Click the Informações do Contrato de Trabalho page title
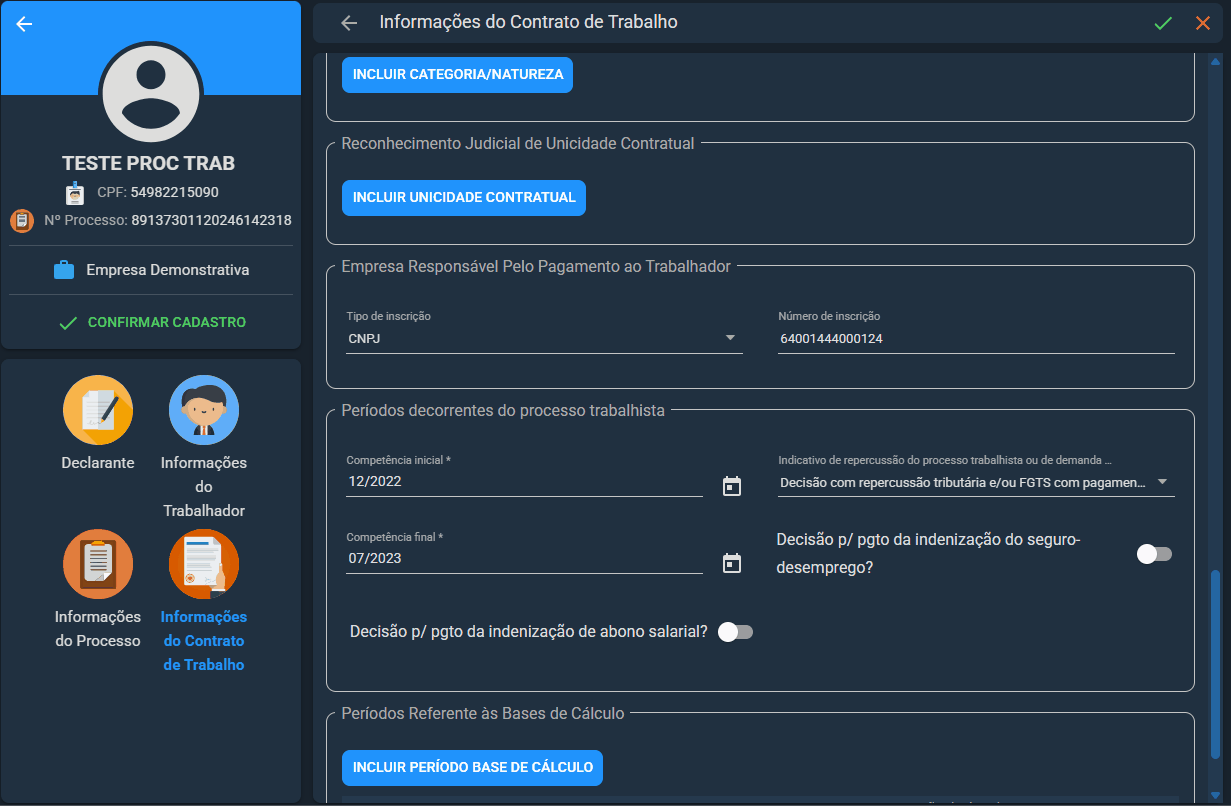This screenshot has height=806, width=1231. 528,22
